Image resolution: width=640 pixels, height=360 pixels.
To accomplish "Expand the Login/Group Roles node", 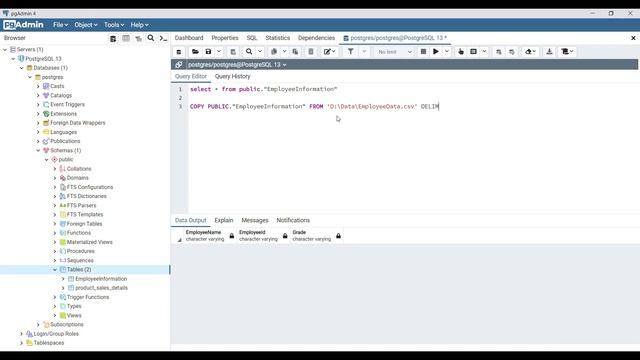I will tap(22, 334).
